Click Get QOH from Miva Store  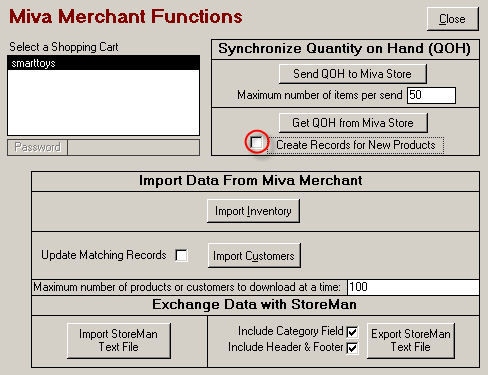(353, 123)
